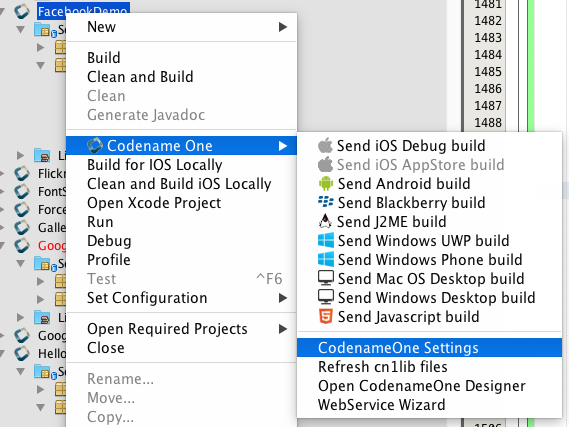Click line number 1484 in the gutter

[488, 54]
